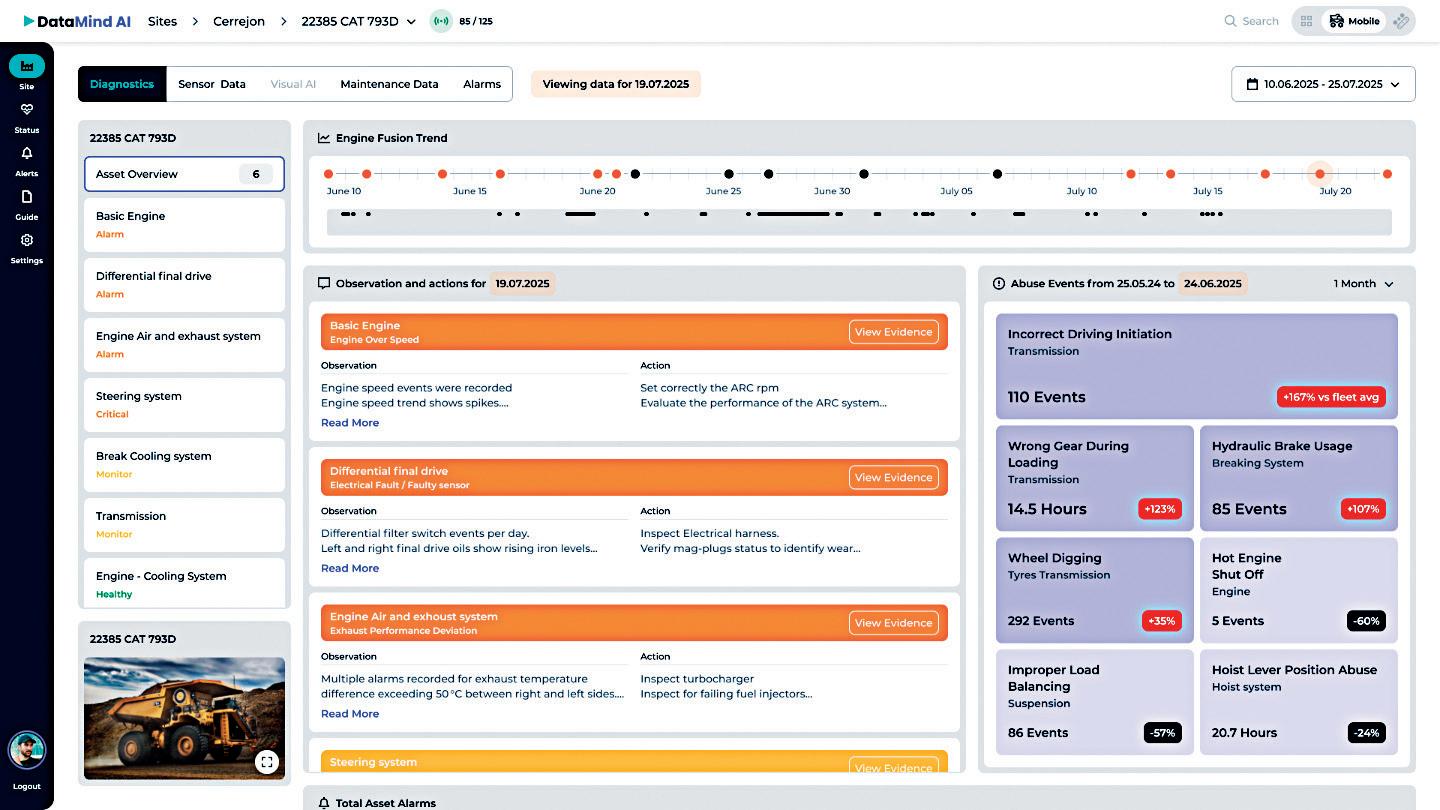Click the search magnifier icon
This screenshot has width=1440, height=810.
point(1230,21)
